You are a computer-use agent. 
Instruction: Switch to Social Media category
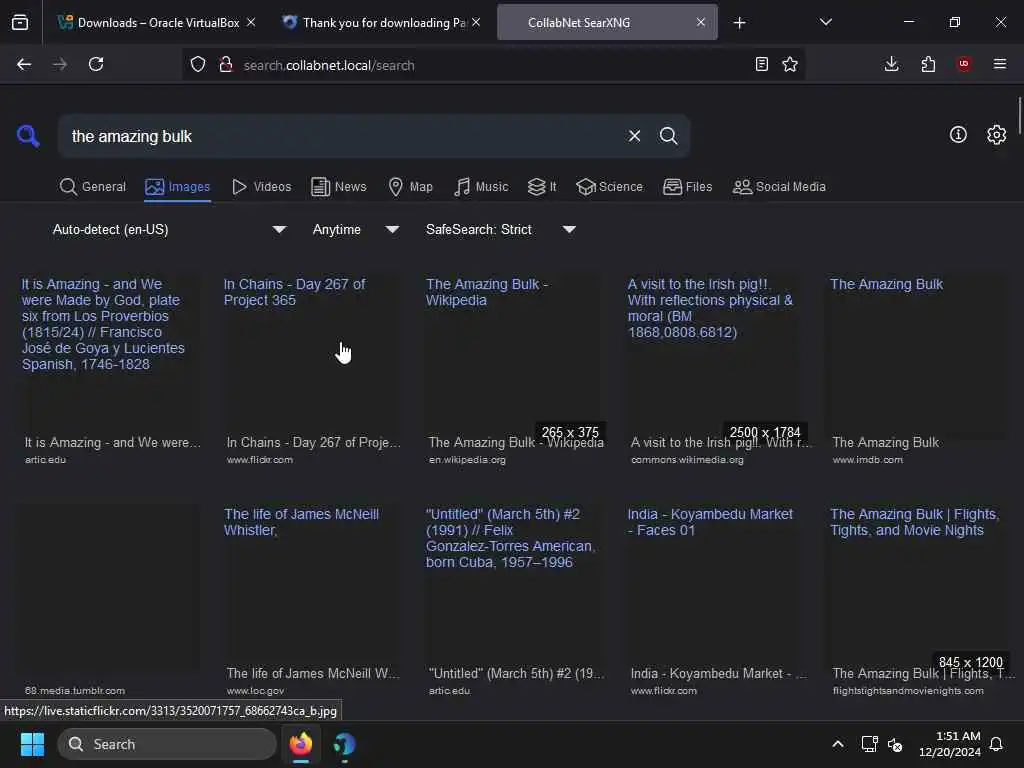pyautogui.click(x=779, y=187)
